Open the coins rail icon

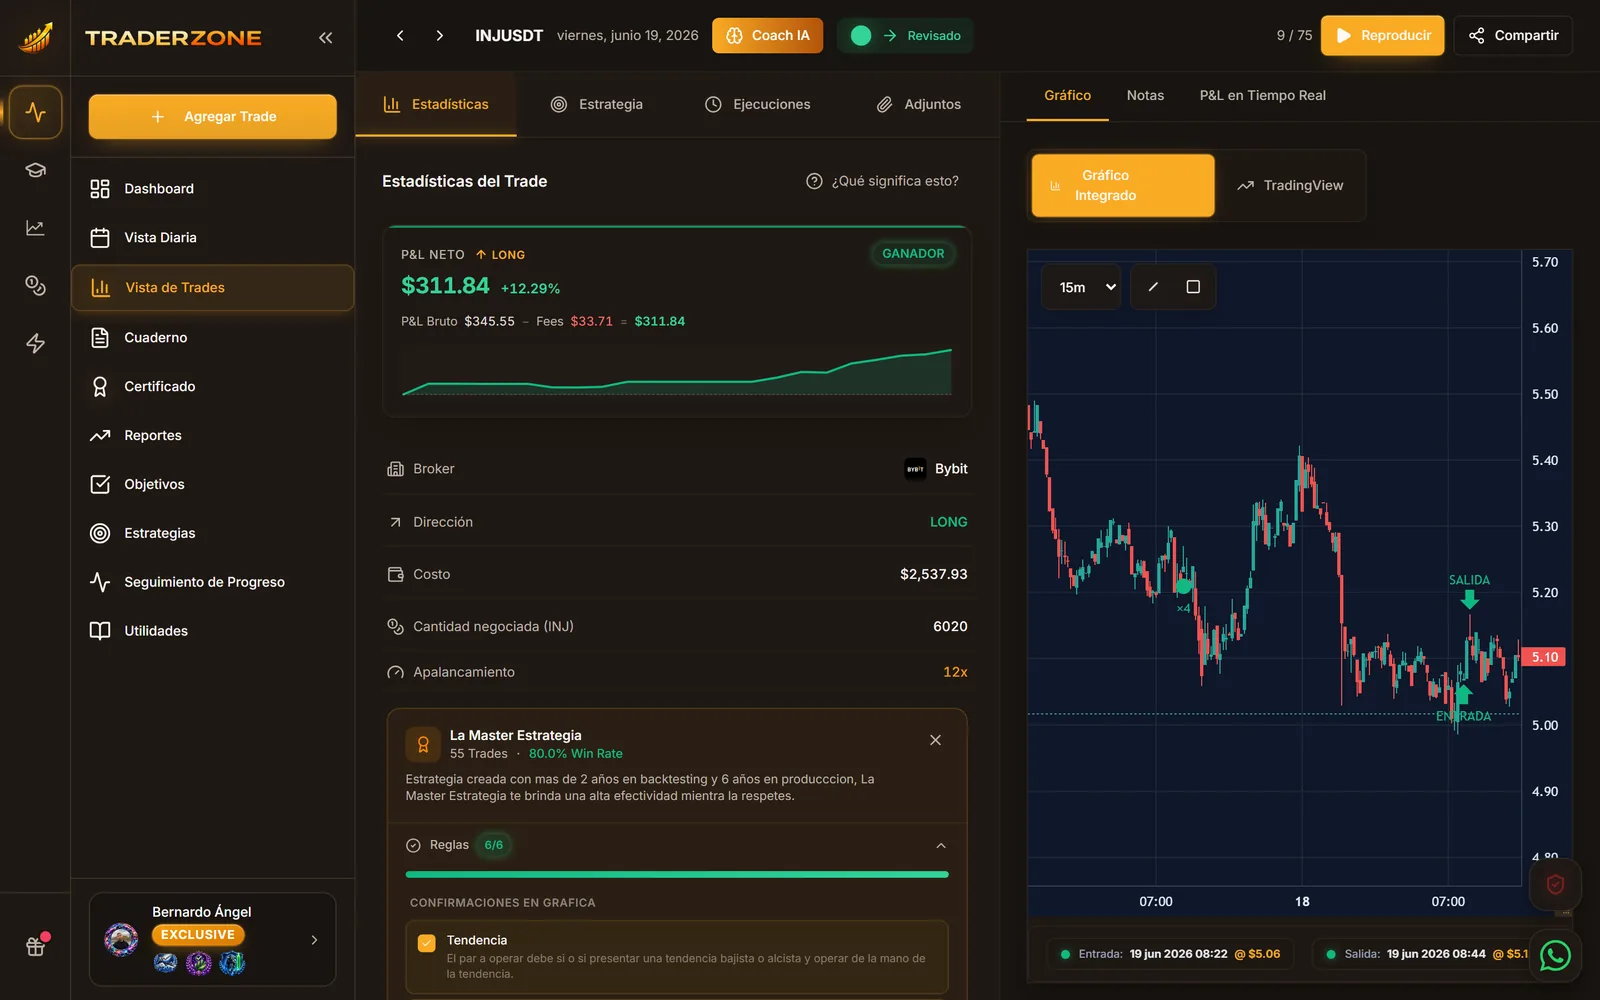click(35, 286)
